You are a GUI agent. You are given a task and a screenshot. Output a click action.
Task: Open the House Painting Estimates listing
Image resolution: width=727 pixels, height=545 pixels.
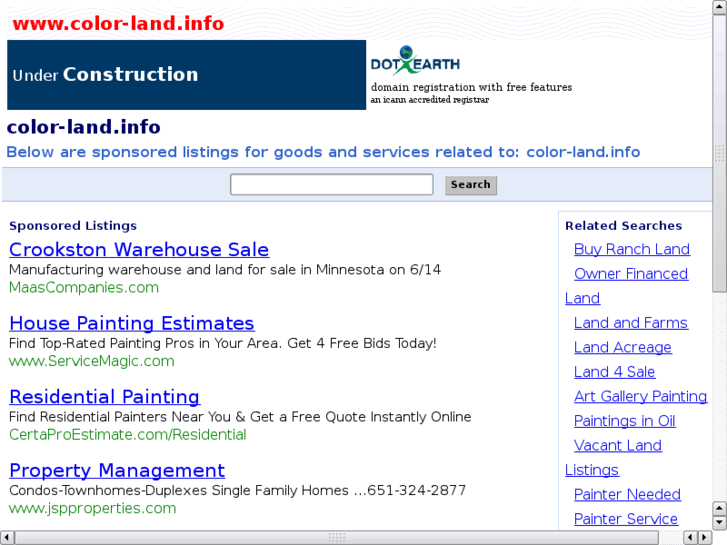[132, 323]
